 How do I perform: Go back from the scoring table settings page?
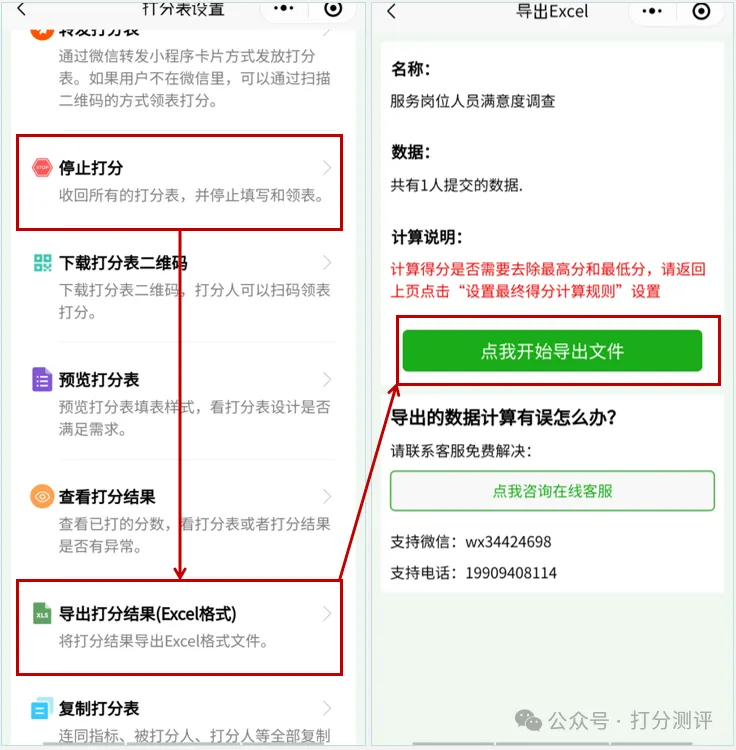21,9
